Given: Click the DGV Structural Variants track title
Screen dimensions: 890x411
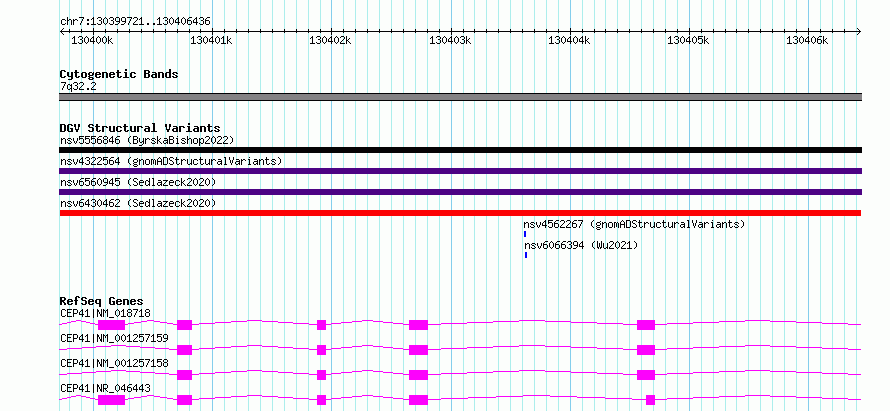Looking at the screenshot, I should pos(140,128).
